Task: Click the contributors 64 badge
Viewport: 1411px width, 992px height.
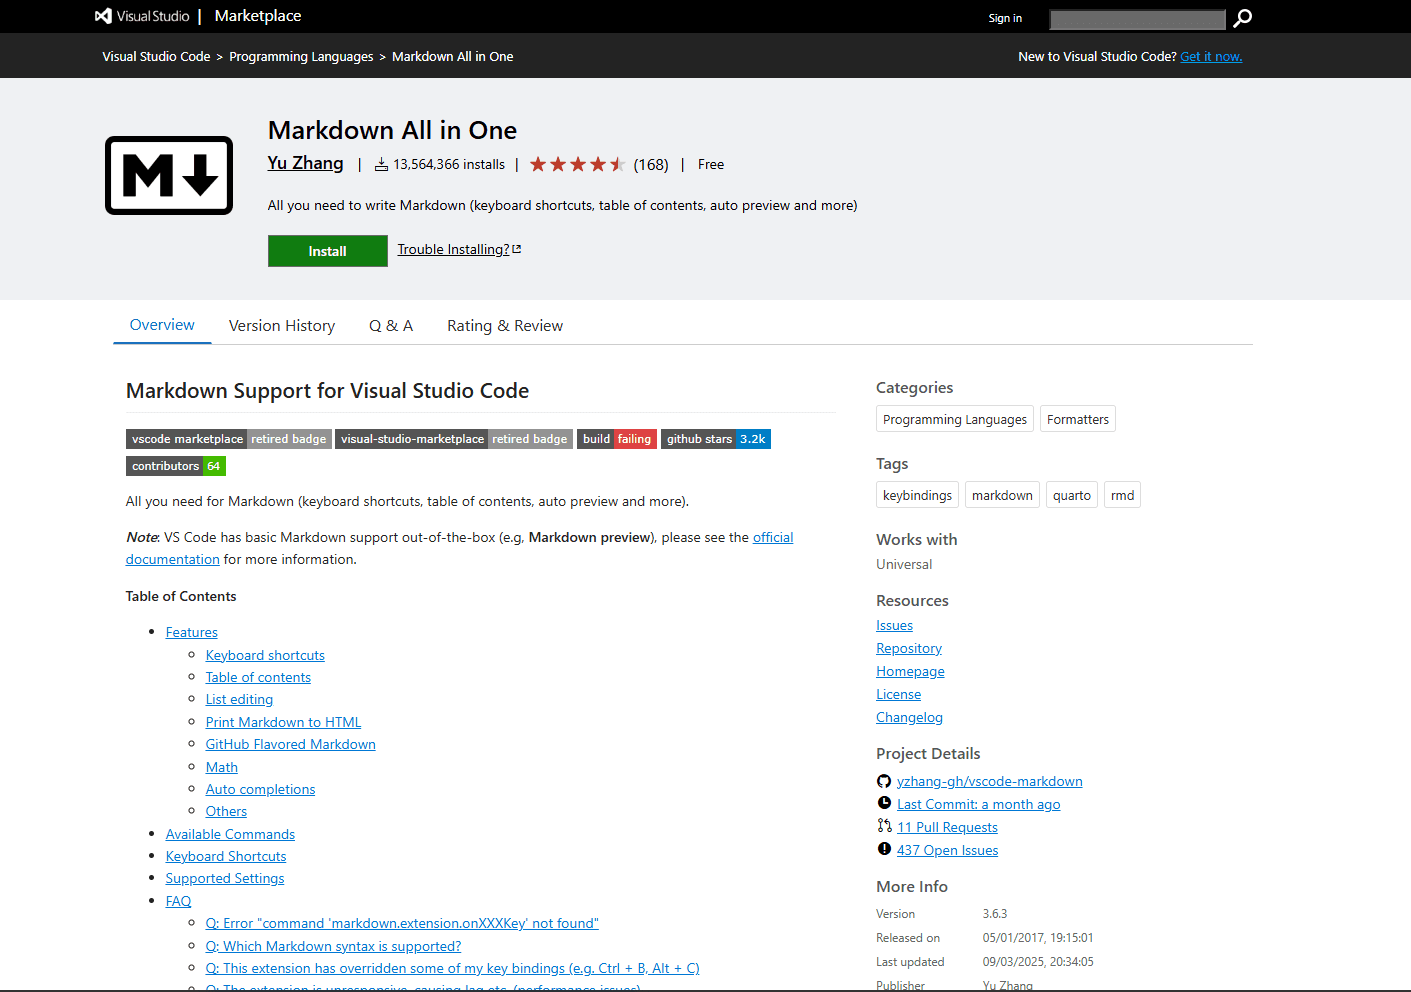Action: coord(176,466)
